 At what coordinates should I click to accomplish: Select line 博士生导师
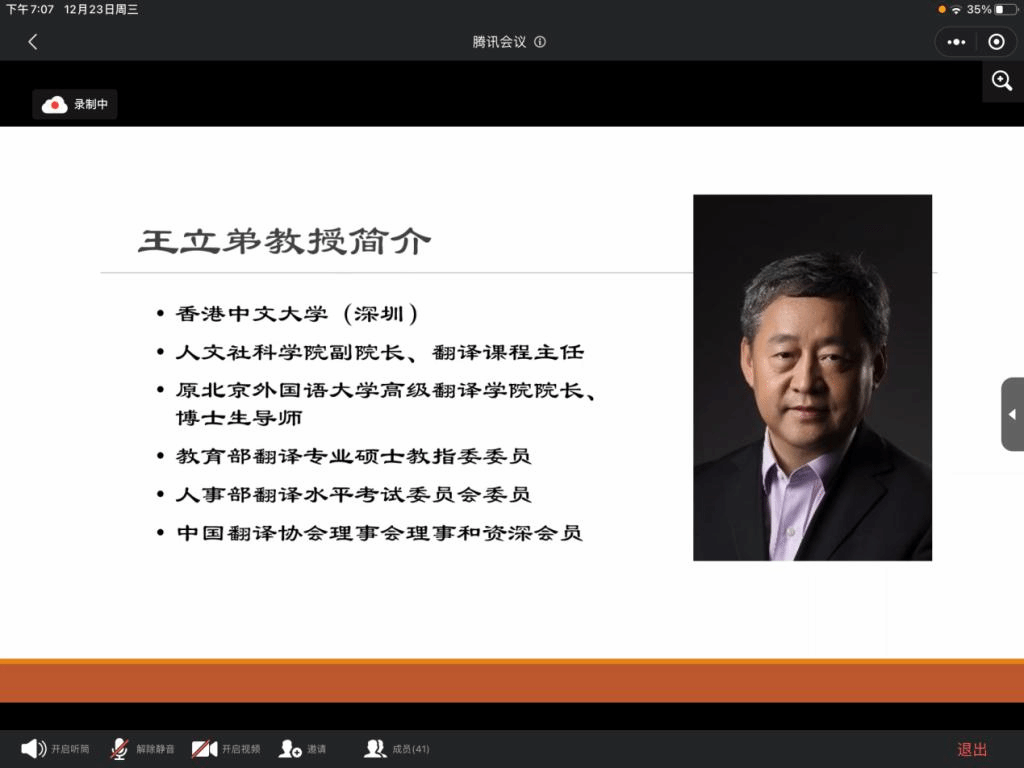point(238,418)
